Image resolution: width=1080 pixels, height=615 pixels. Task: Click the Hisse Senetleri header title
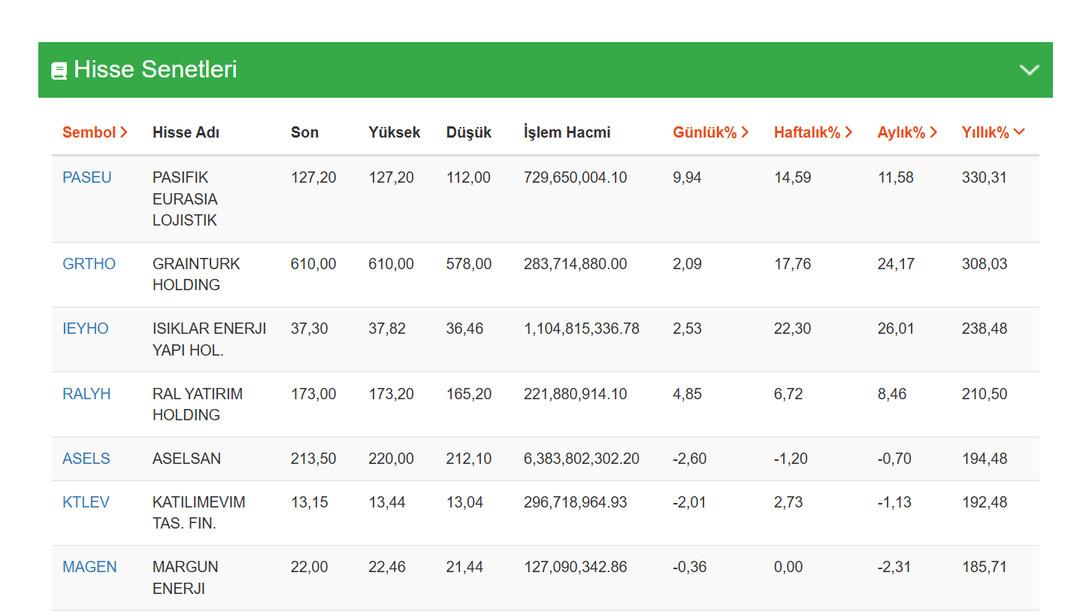click(x=155, y=70)
